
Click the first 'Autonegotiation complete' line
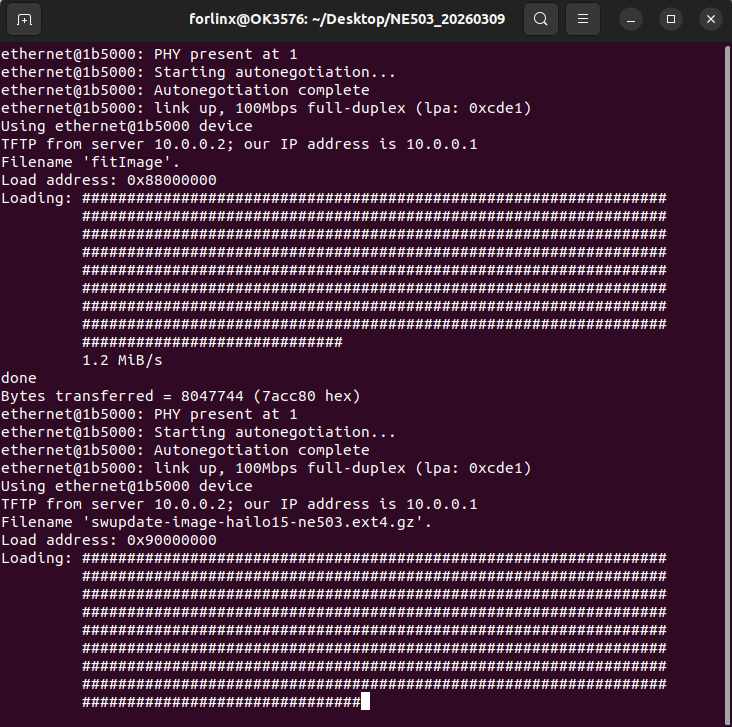185,90
